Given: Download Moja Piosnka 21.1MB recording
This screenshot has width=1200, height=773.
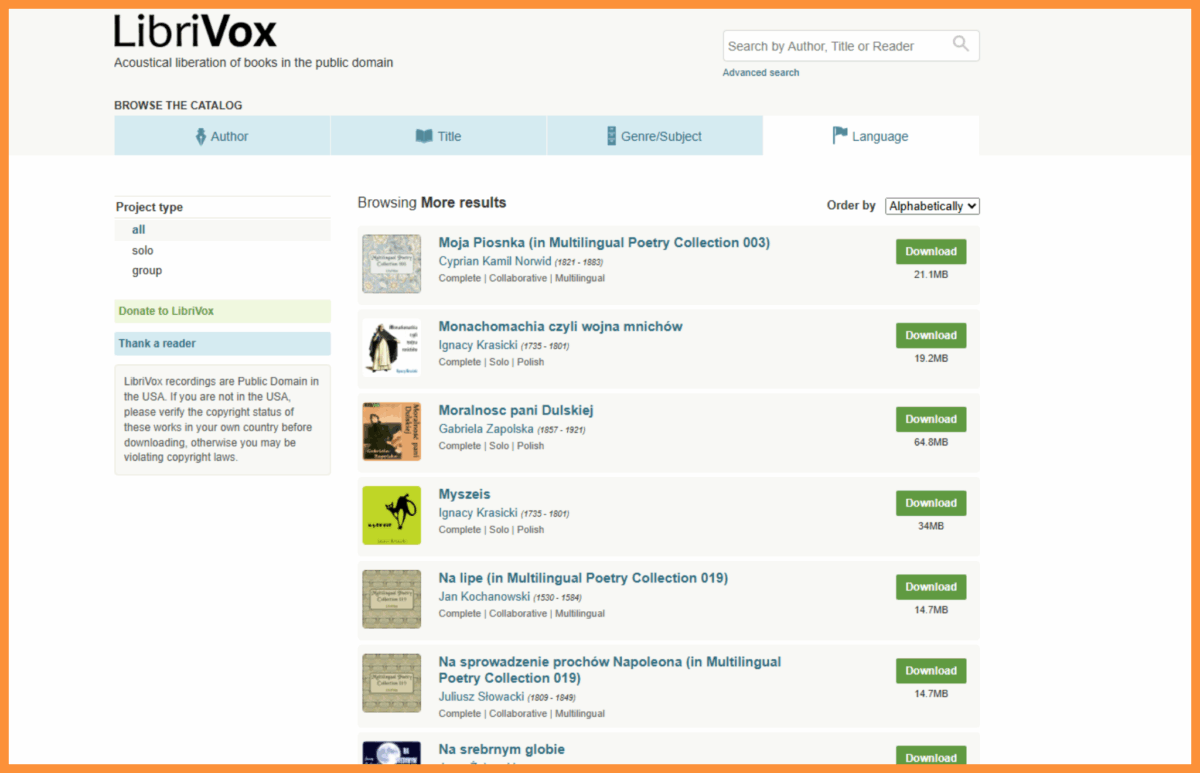Looking at the screenshot, I should pos(931,252).
